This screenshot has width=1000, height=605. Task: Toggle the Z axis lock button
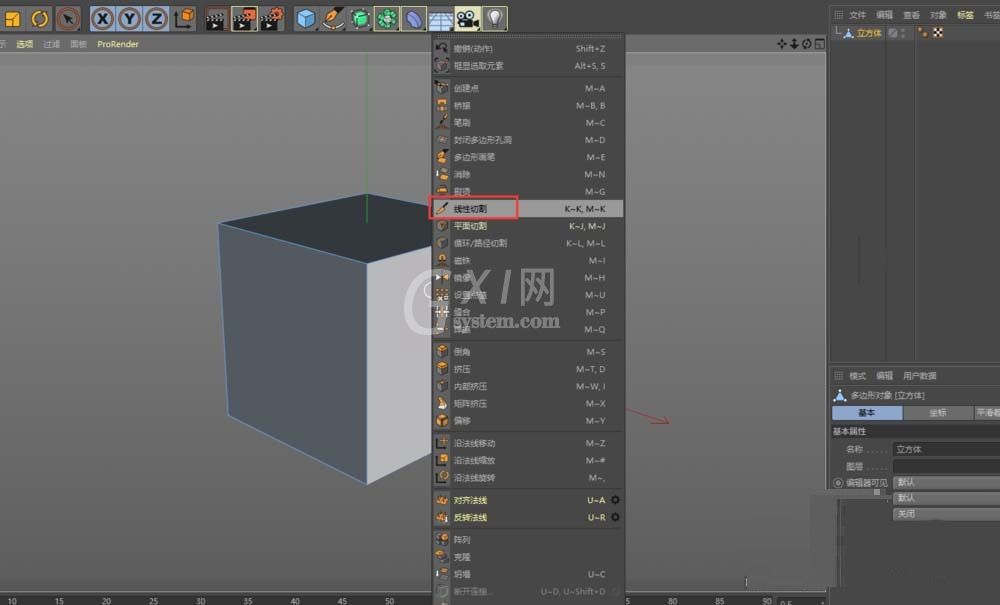pyautogui.click(x=156, y=18)
